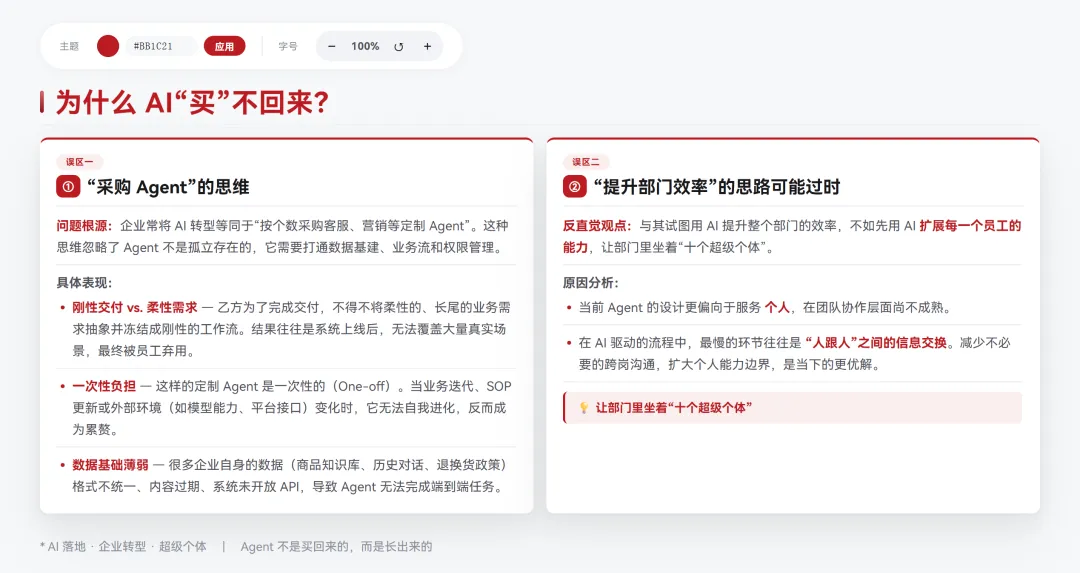Increase font size with plus button
The width and height of the screenshot is (1080, 573).
click(x=427, y=46)
